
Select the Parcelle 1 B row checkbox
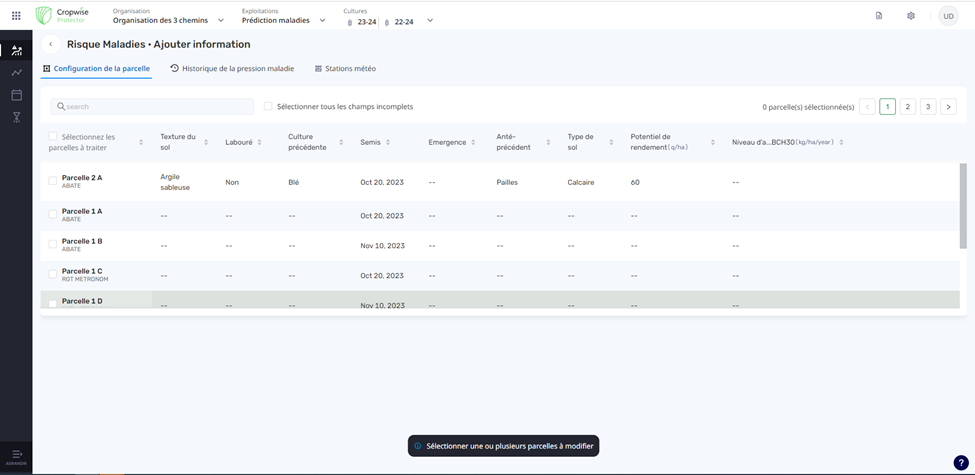coord(53,244)
